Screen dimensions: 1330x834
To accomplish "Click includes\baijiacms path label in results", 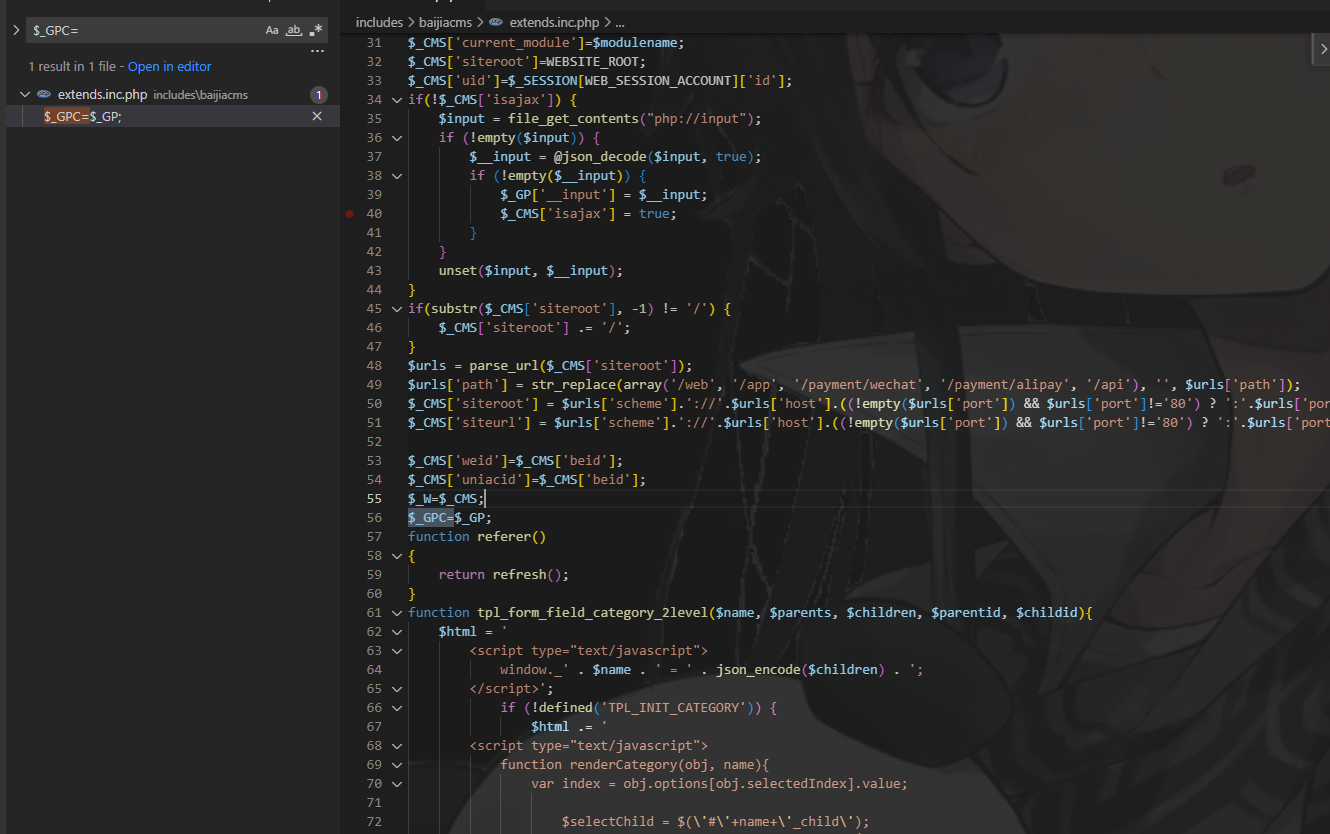I will [x=200, y=95].
